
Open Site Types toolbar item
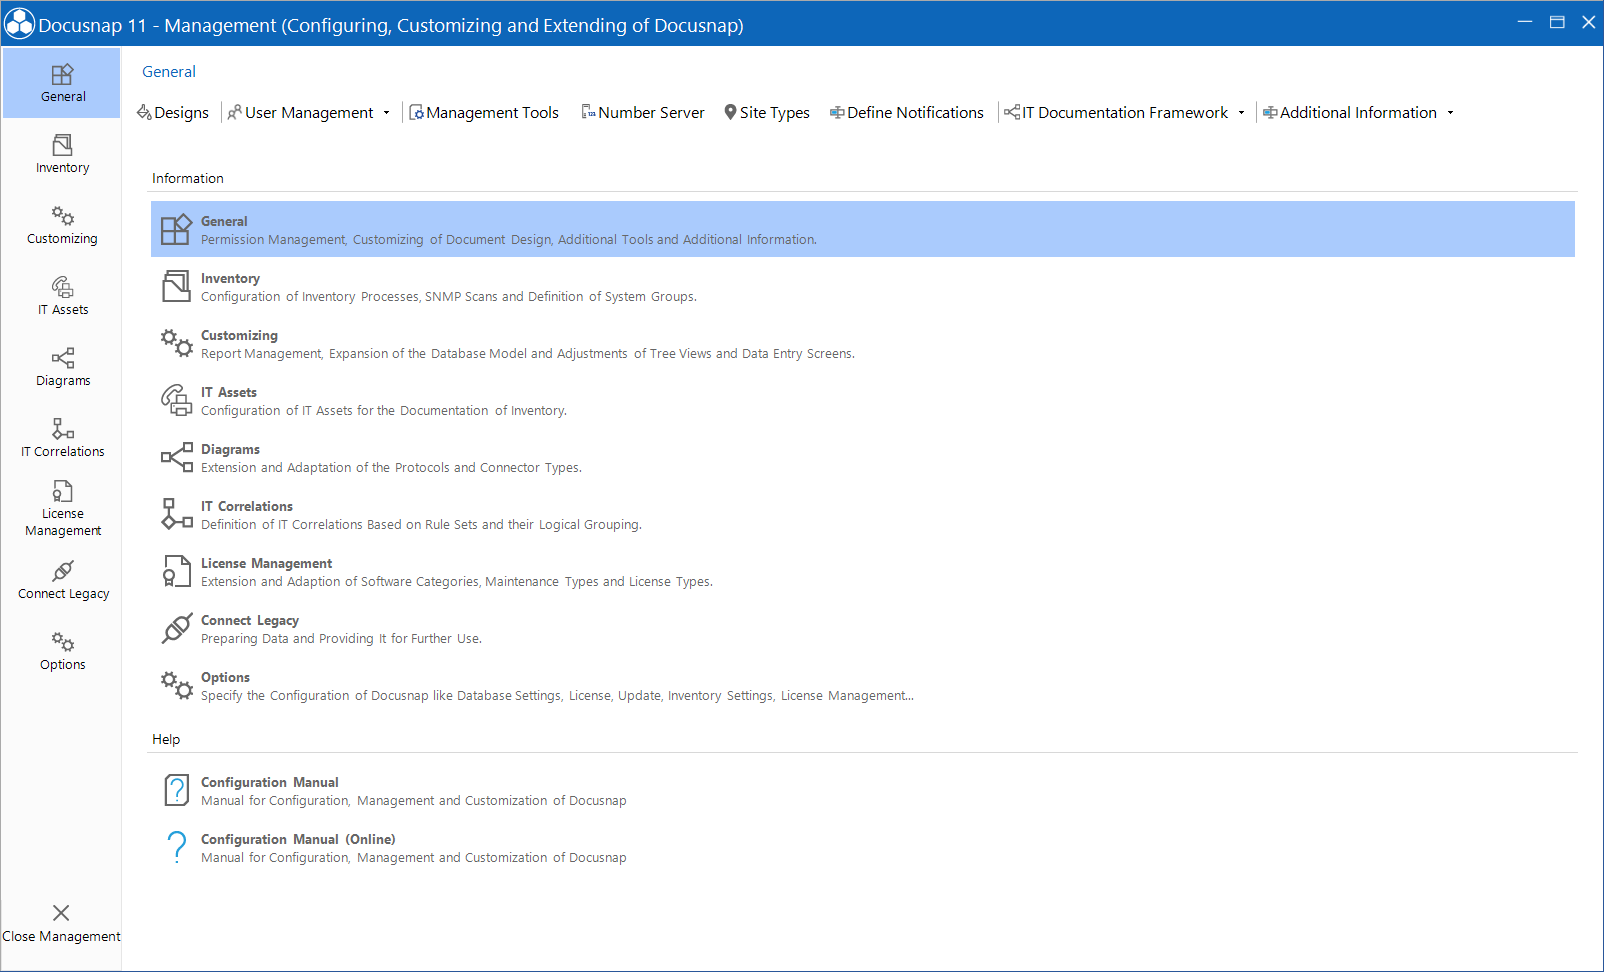pyautogui.click(x=767, y=113)
